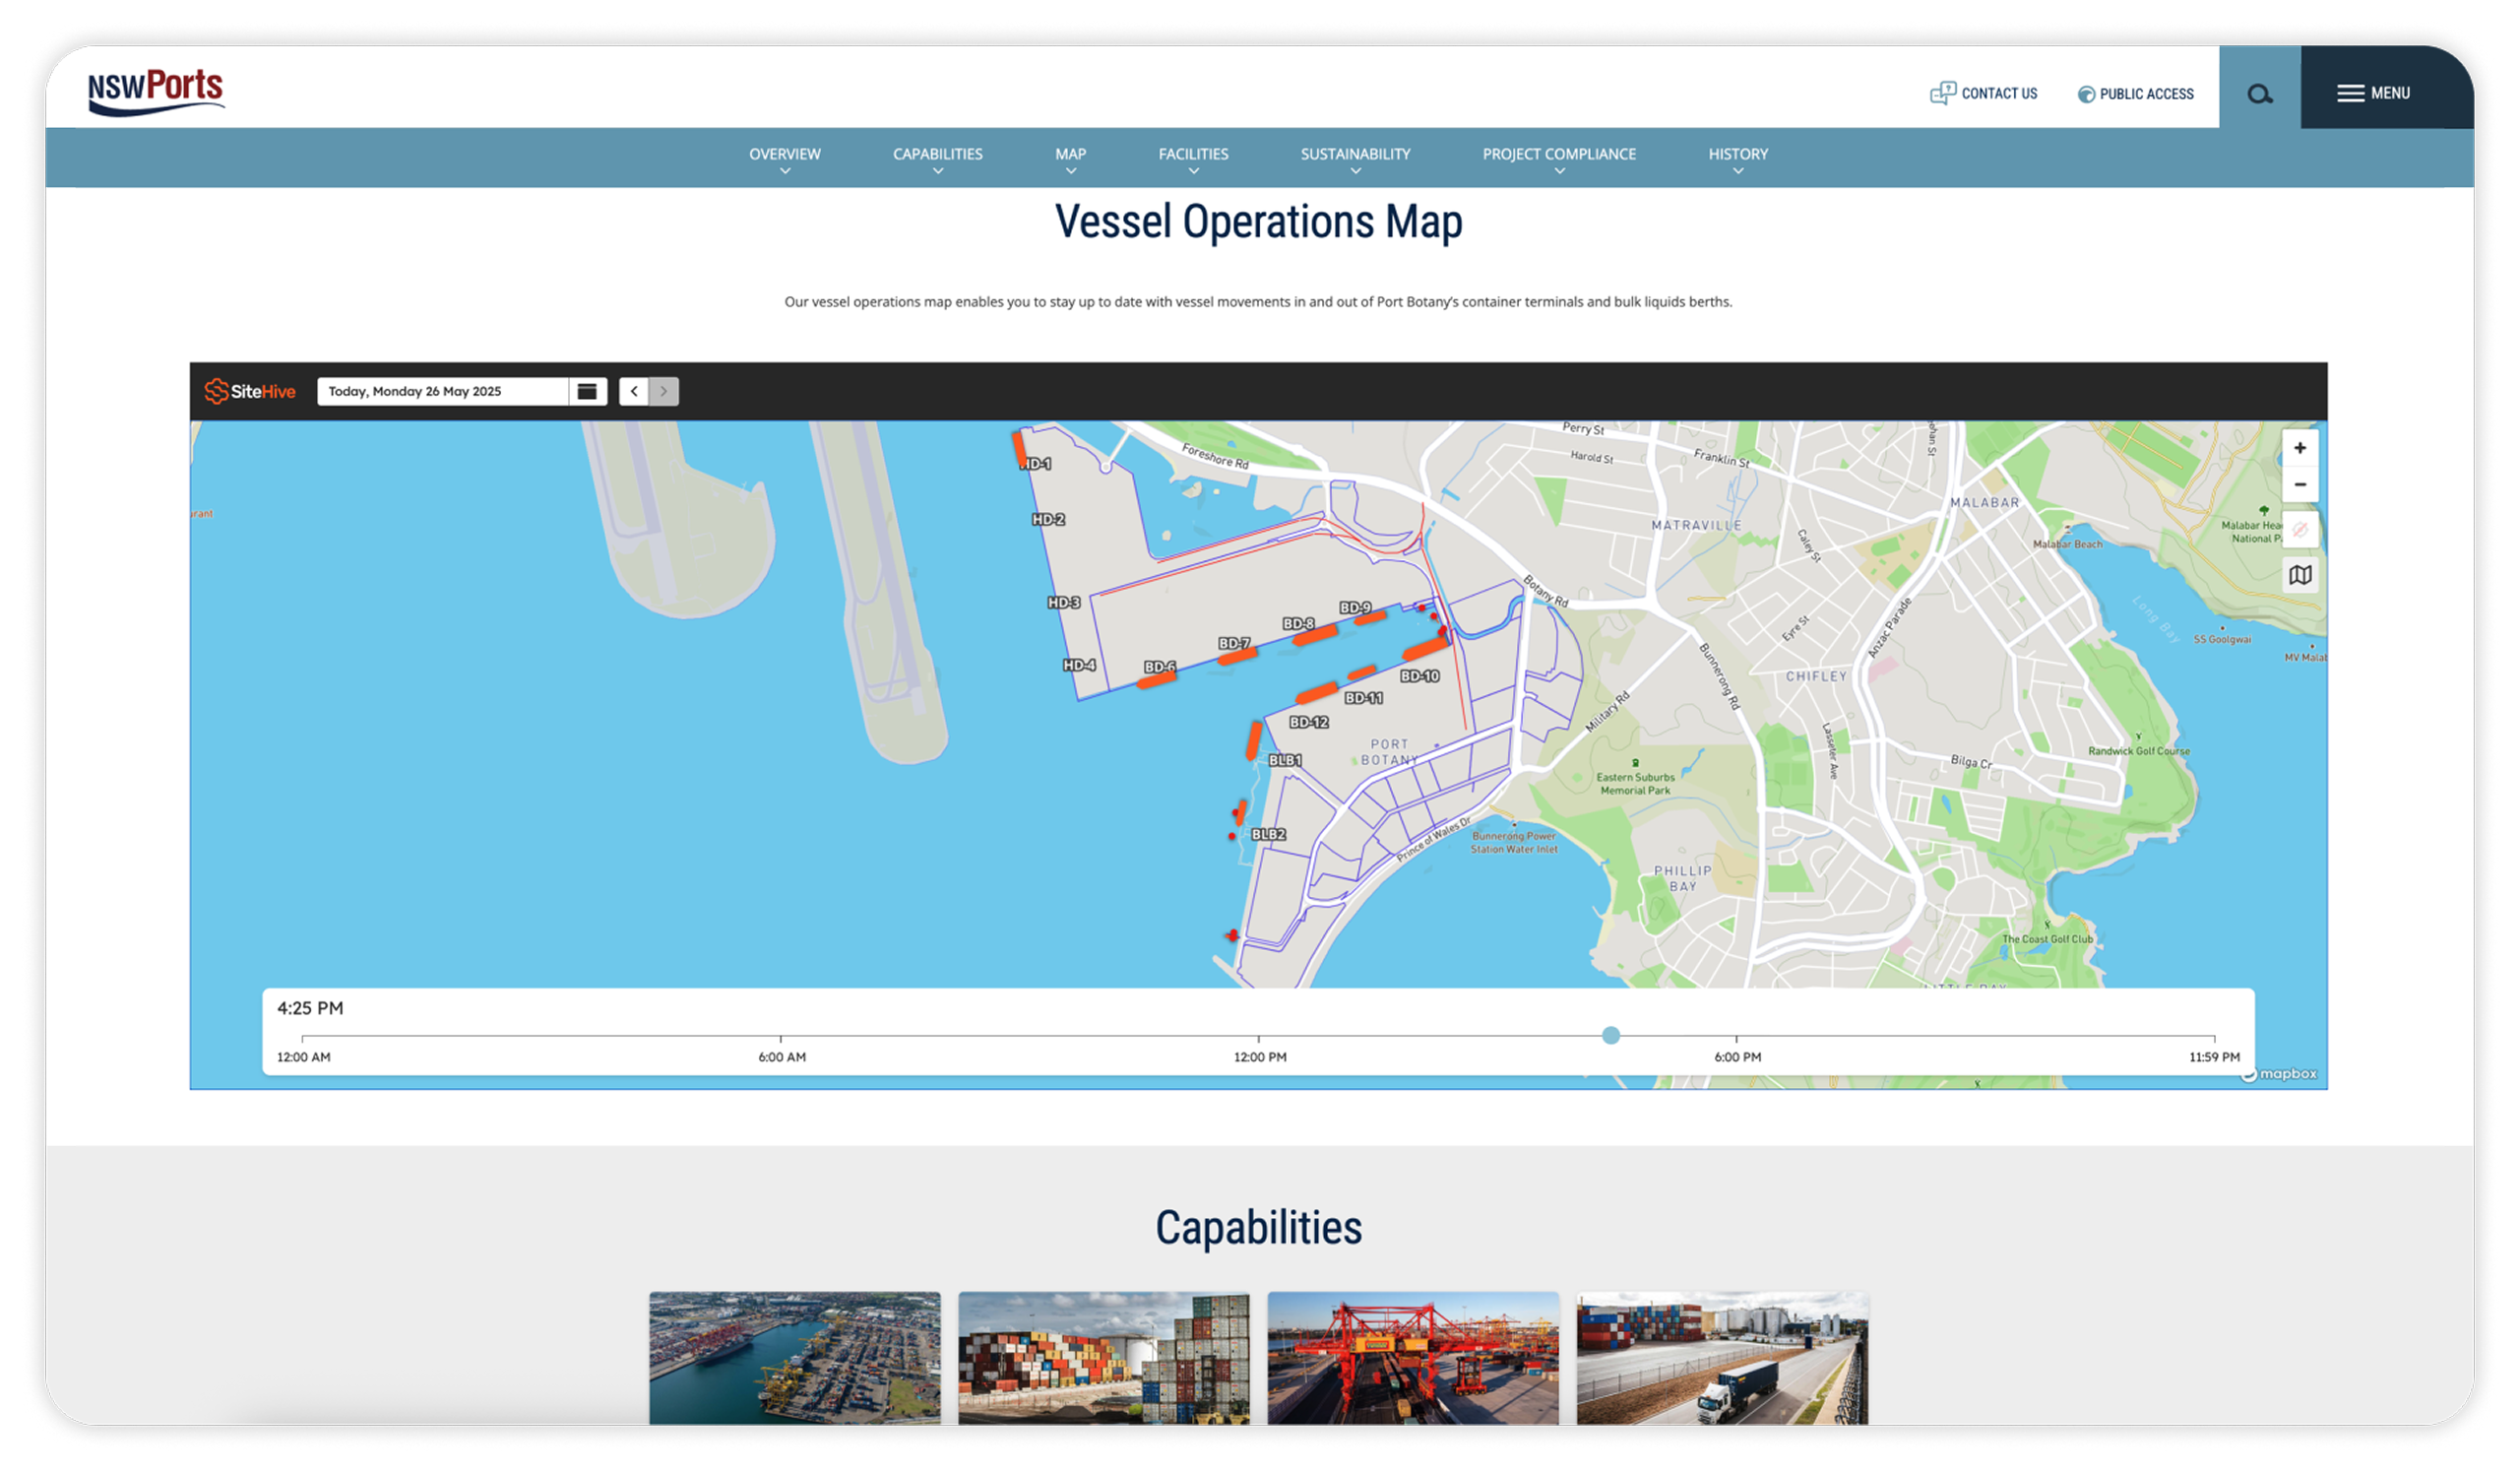Screen dimensions: 2520x1471
Task: Zoom in on the map
Action: [2300, 448]
